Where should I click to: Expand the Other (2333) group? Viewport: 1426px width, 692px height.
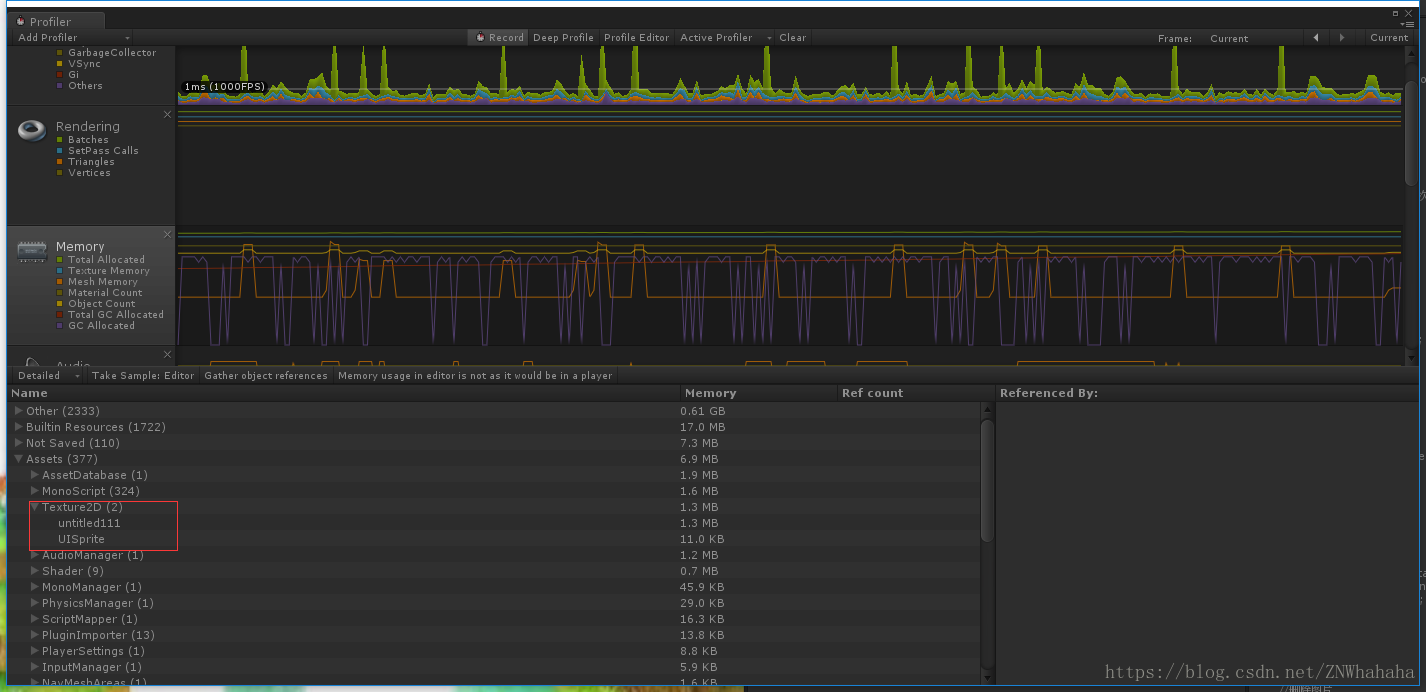18,411
